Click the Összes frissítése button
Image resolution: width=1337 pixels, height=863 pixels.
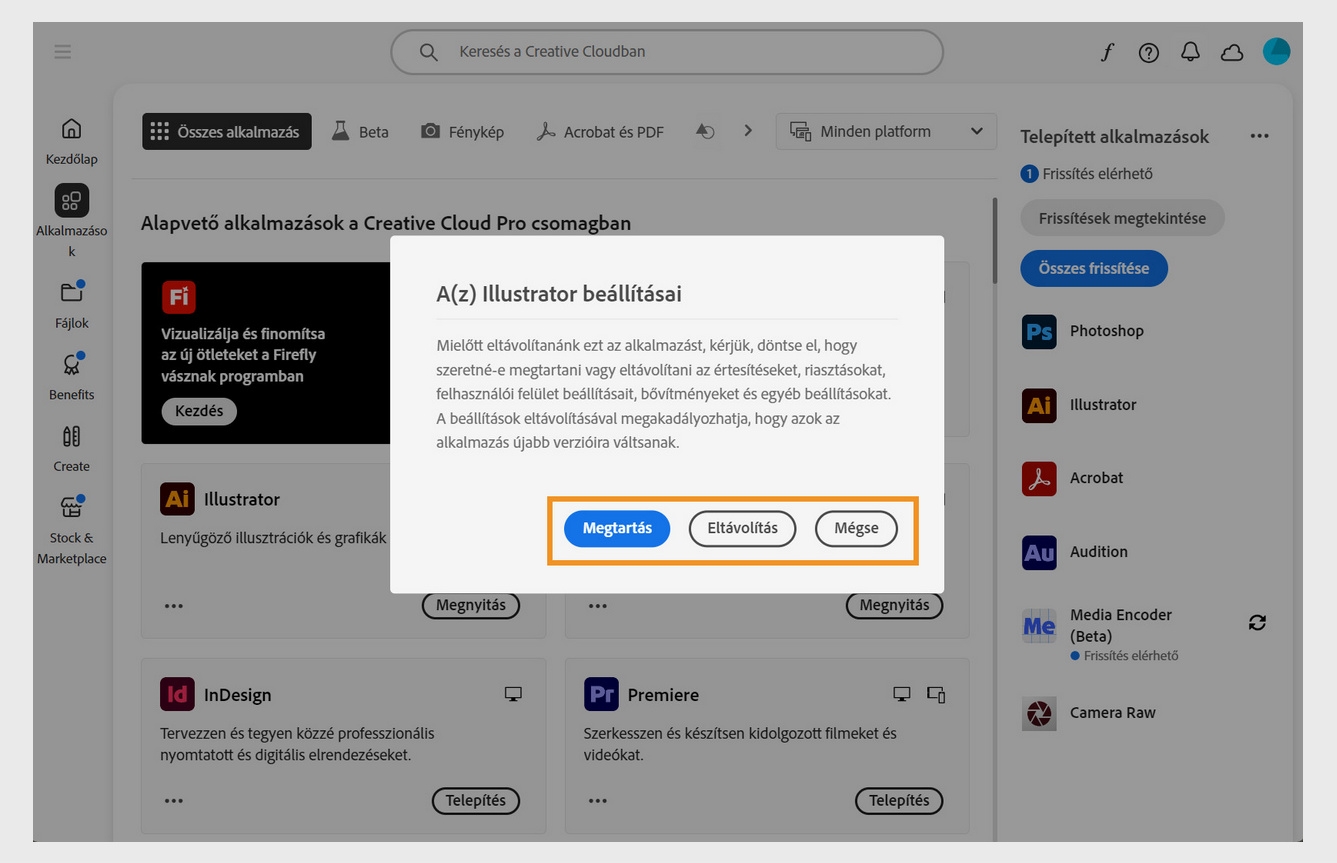point(1094,268)
